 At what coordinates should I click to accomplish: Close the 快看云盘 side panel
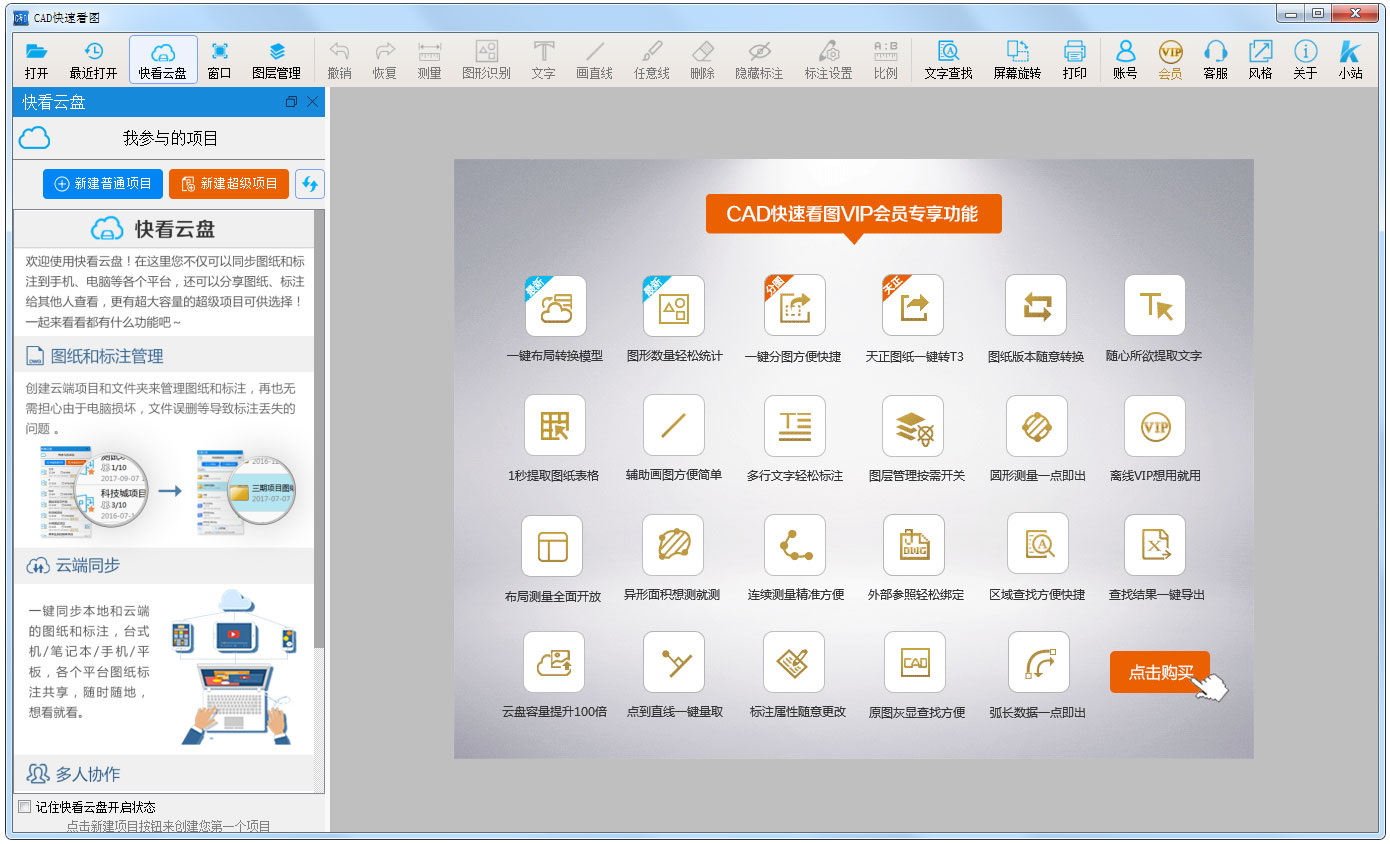[x=313, y=102]
